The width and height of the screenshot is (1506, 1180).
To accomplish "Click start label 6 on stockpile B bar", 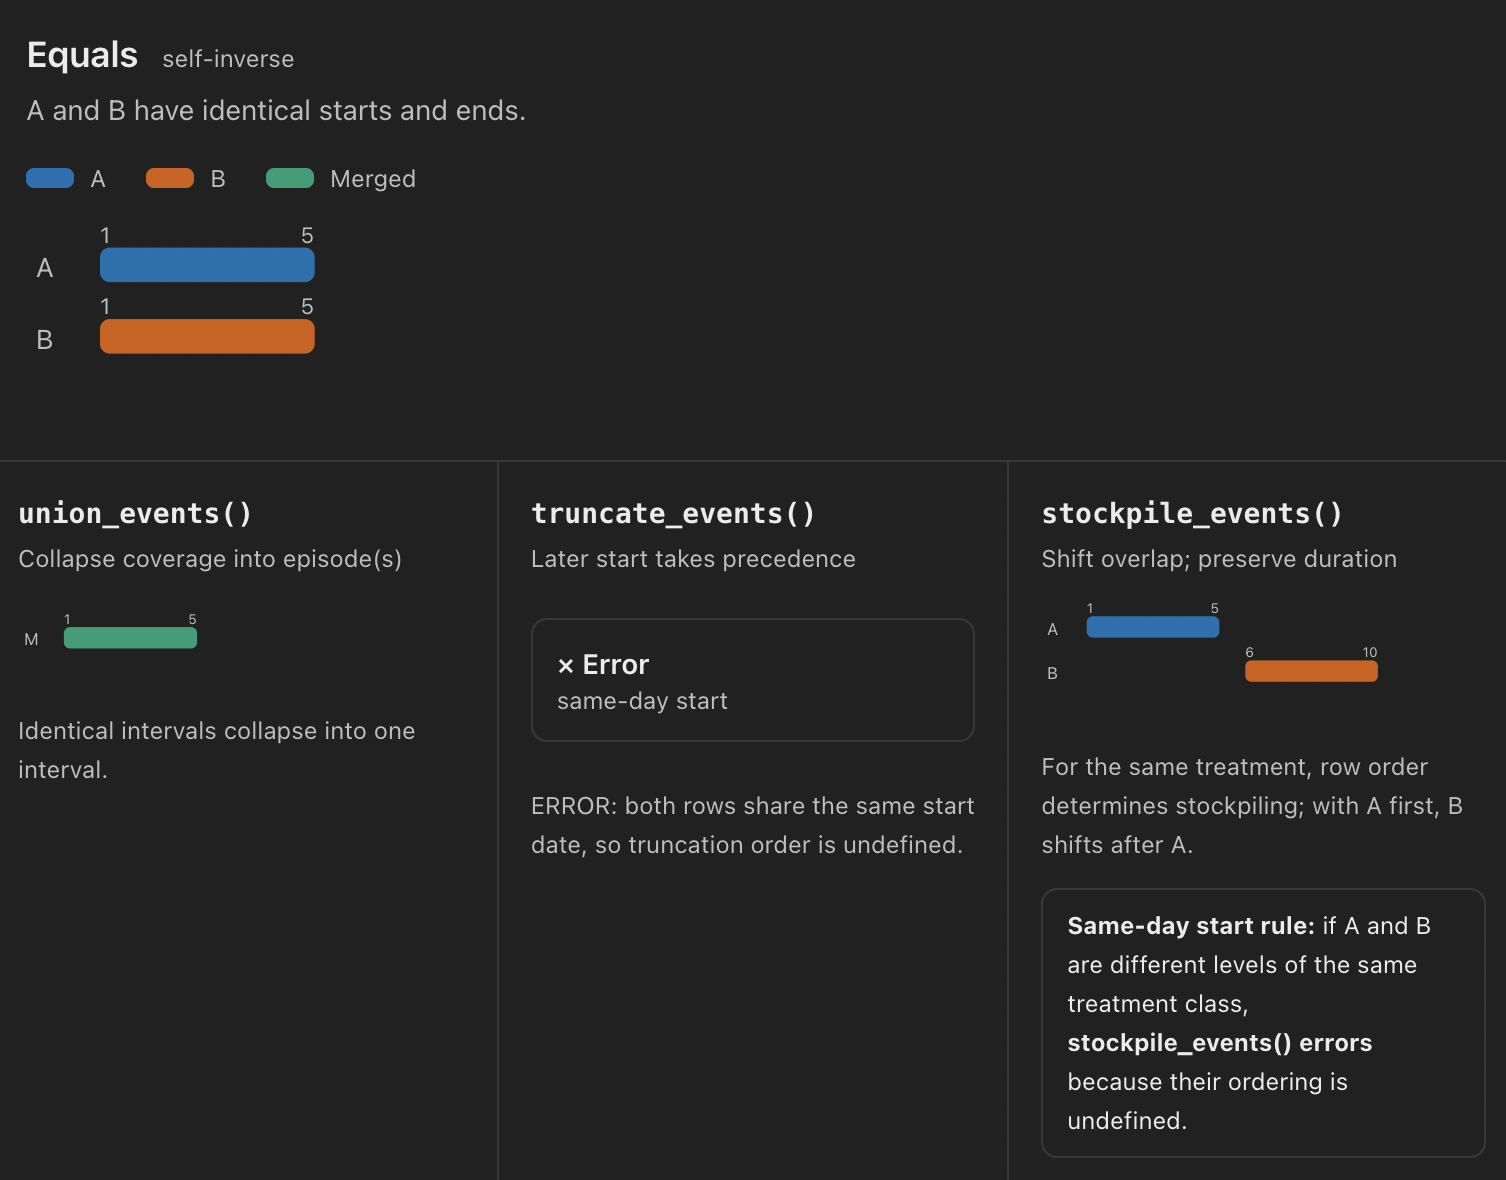I will pos(1249,652).
